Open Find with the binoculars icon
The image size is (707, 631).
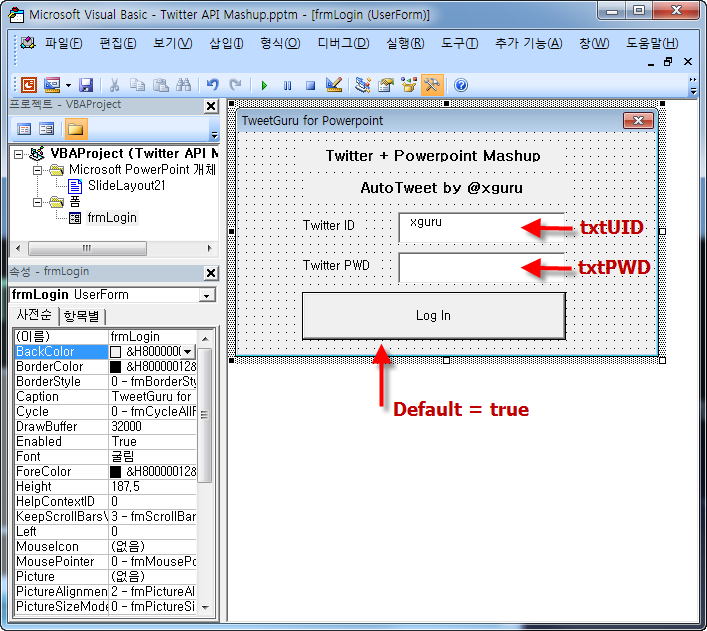[x=183, y=85]
